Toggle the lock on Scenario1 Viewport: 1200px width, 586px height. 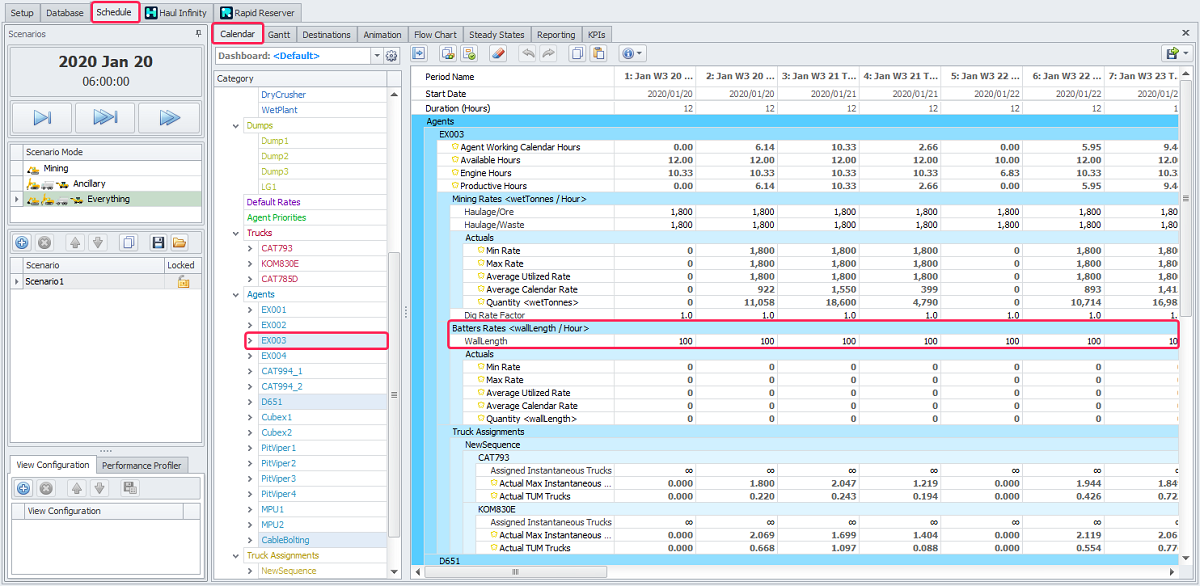(183, 282)
